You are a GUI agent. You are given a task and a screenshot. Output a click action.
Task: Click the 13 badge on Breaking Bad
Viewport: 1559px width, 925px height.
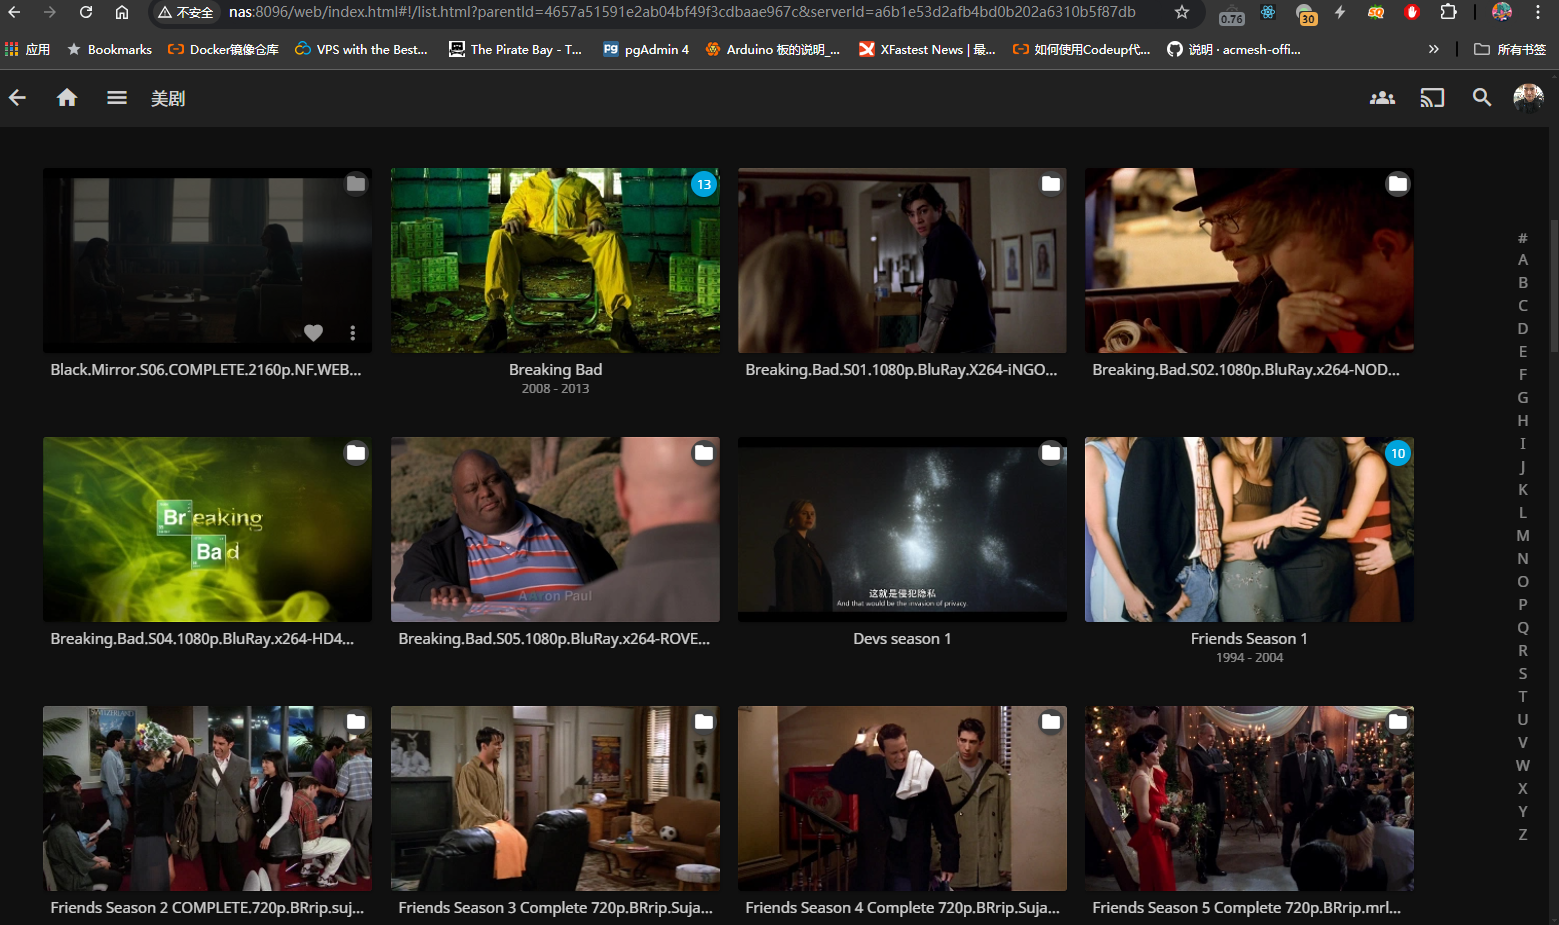pyautogui.click(x=704, y=184)
